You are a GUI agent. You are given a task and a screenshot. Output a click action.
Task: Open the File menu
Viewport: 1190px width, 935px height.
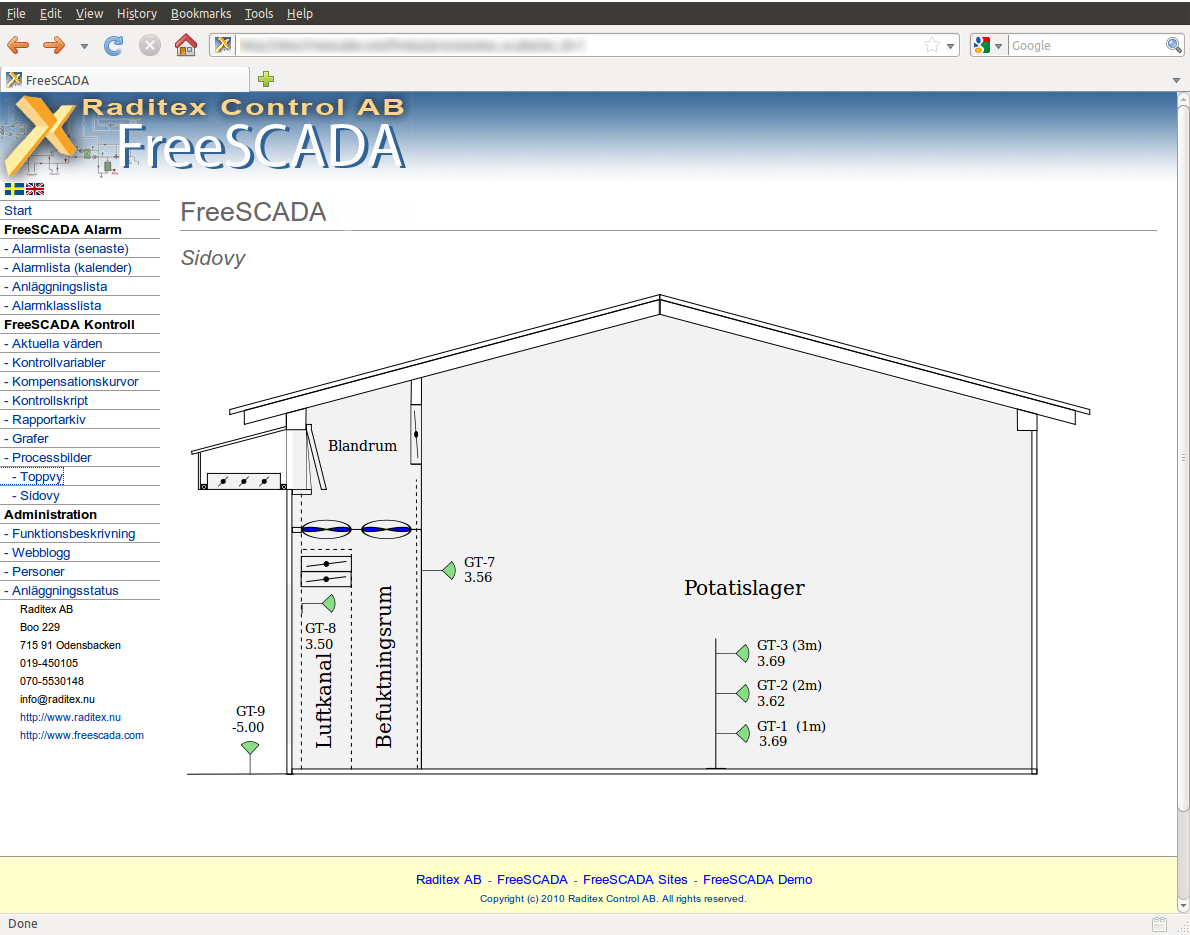coord(16,14)
